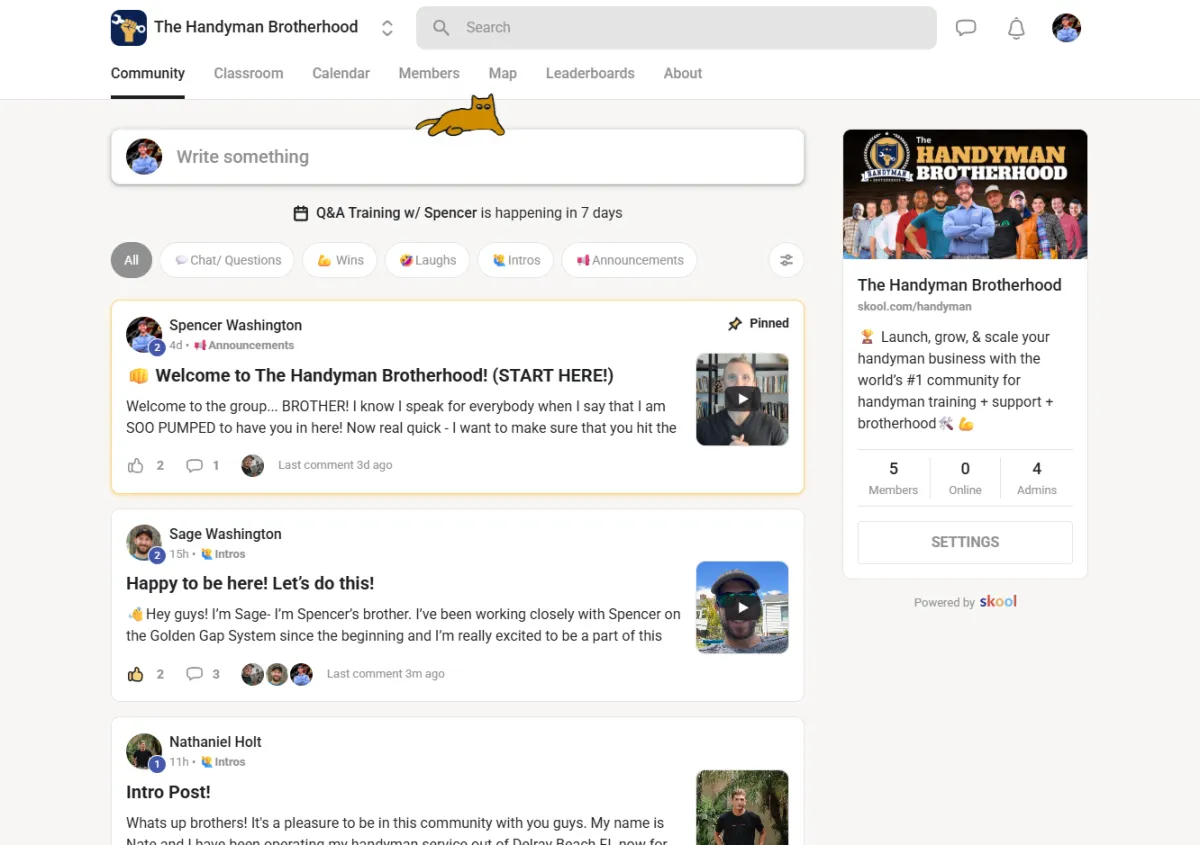Open the Calendar tab

coord(341,73)
